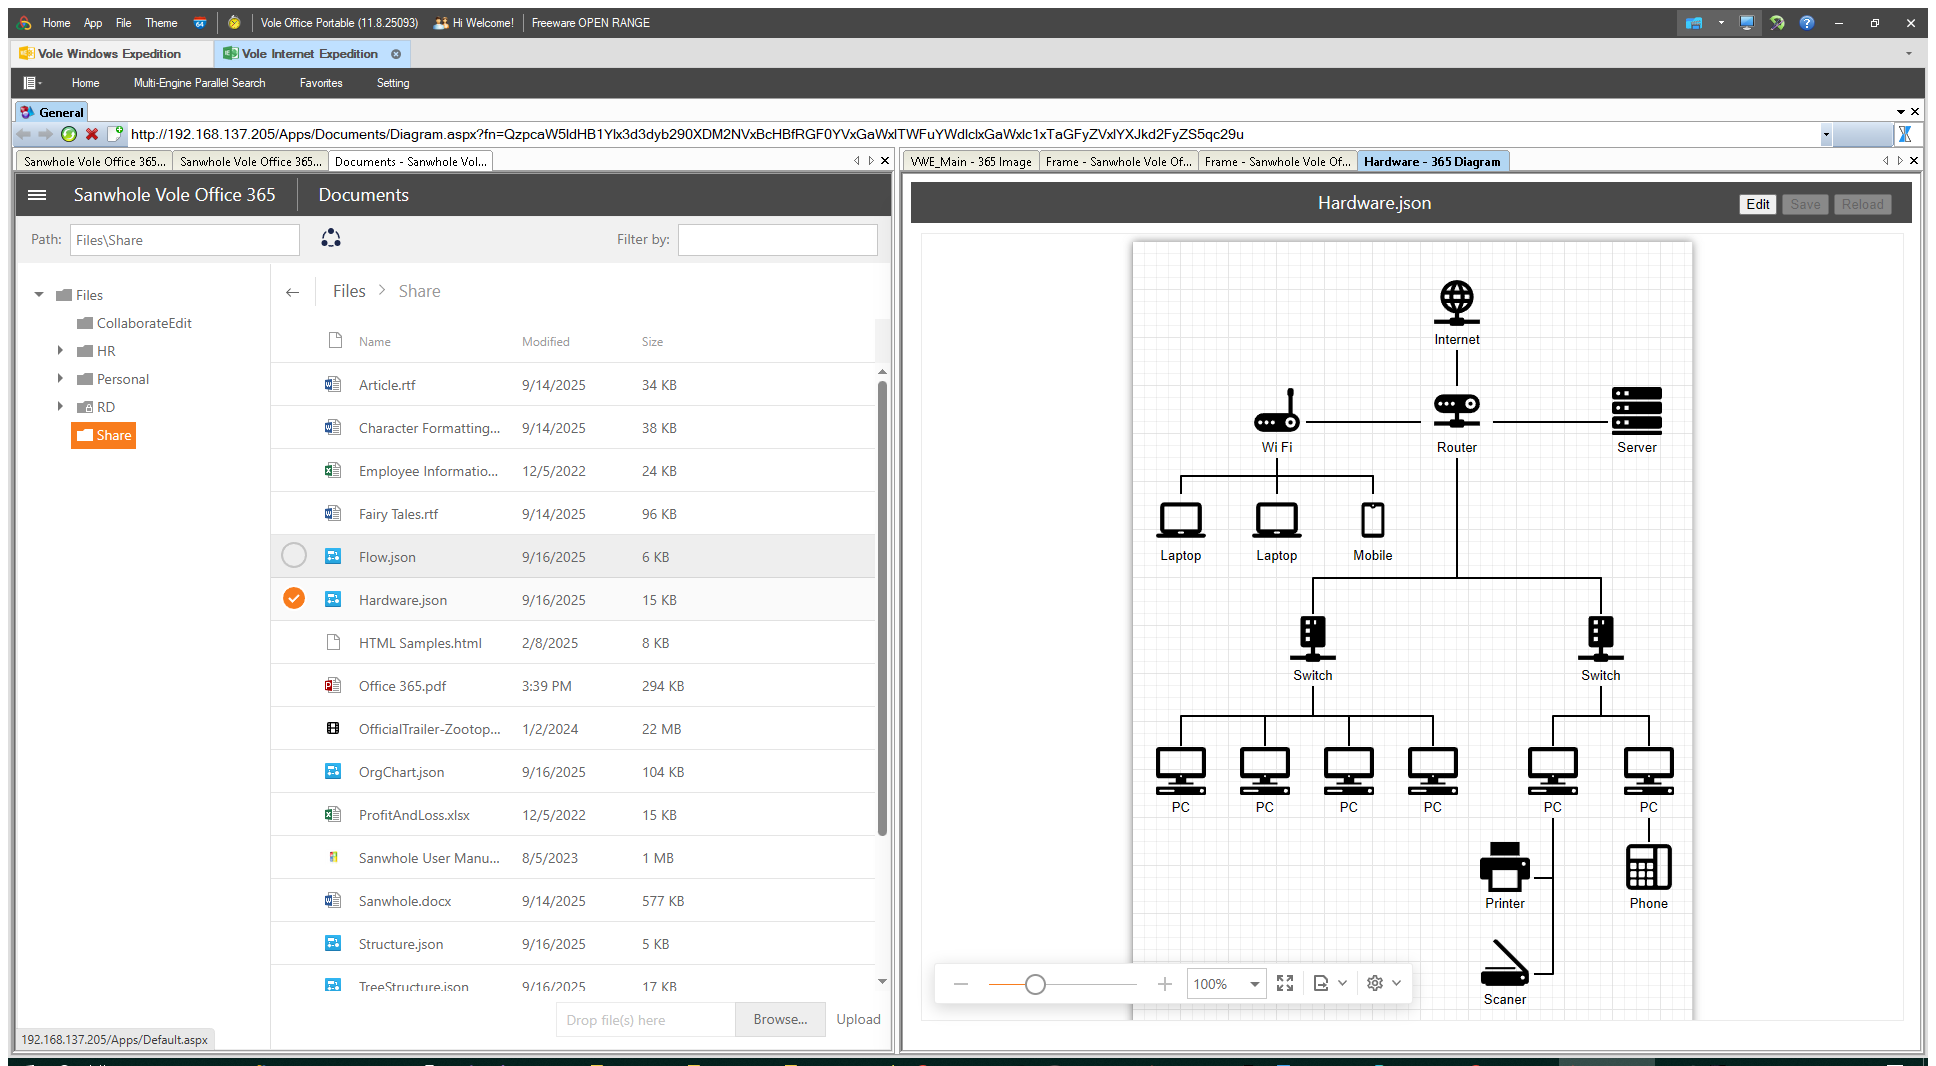Select the Flow.json row checkbox circle
This screenshot has width=1936, height=1066.
[294, 556]
